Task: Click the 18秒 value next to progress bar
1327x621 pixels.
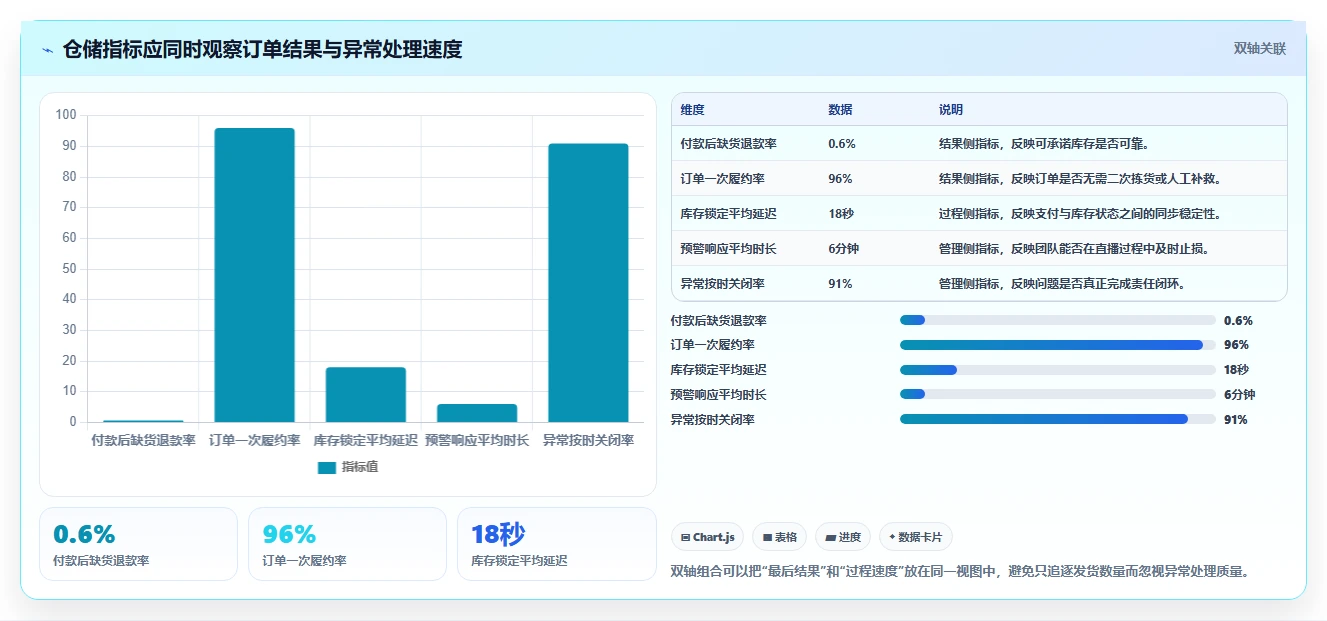Action: pos(1237,370)
